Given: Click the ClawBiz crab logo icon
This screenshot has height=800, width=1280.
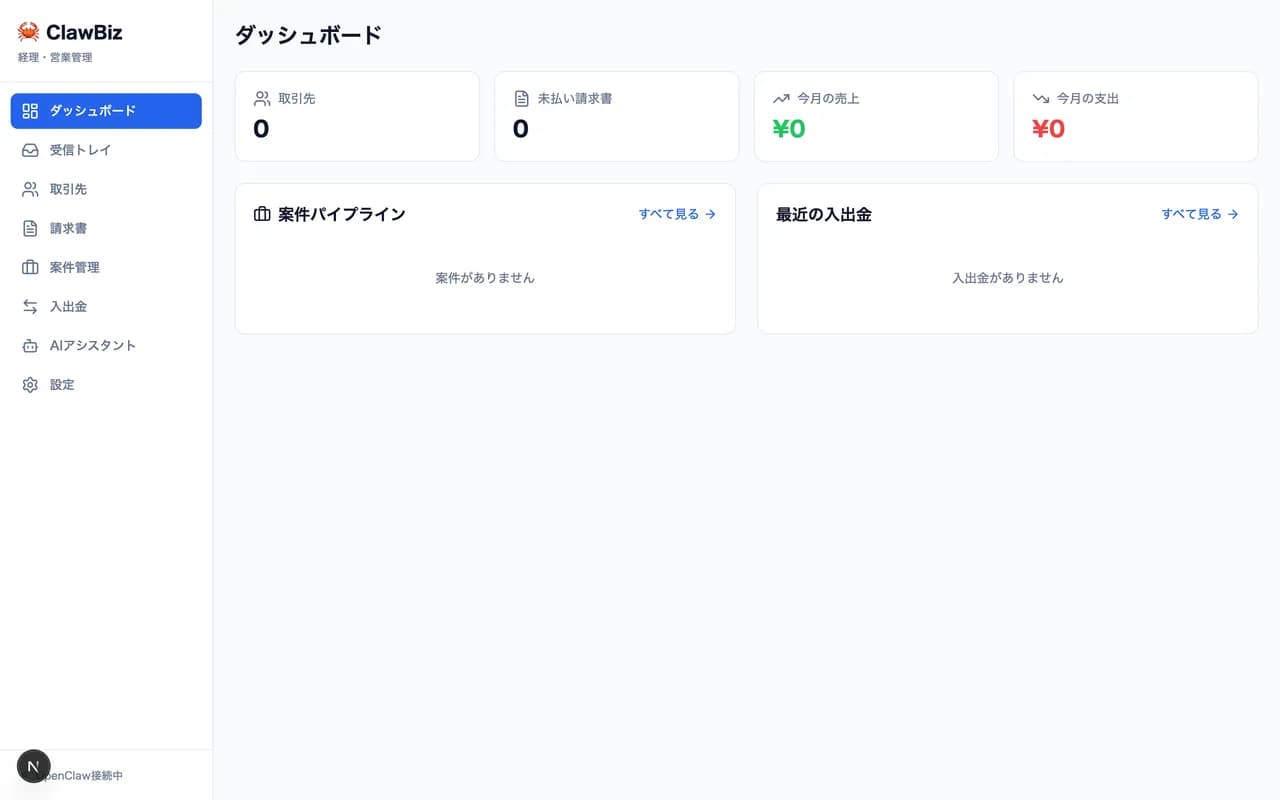Looking at the screenshot, I should 28,32.
